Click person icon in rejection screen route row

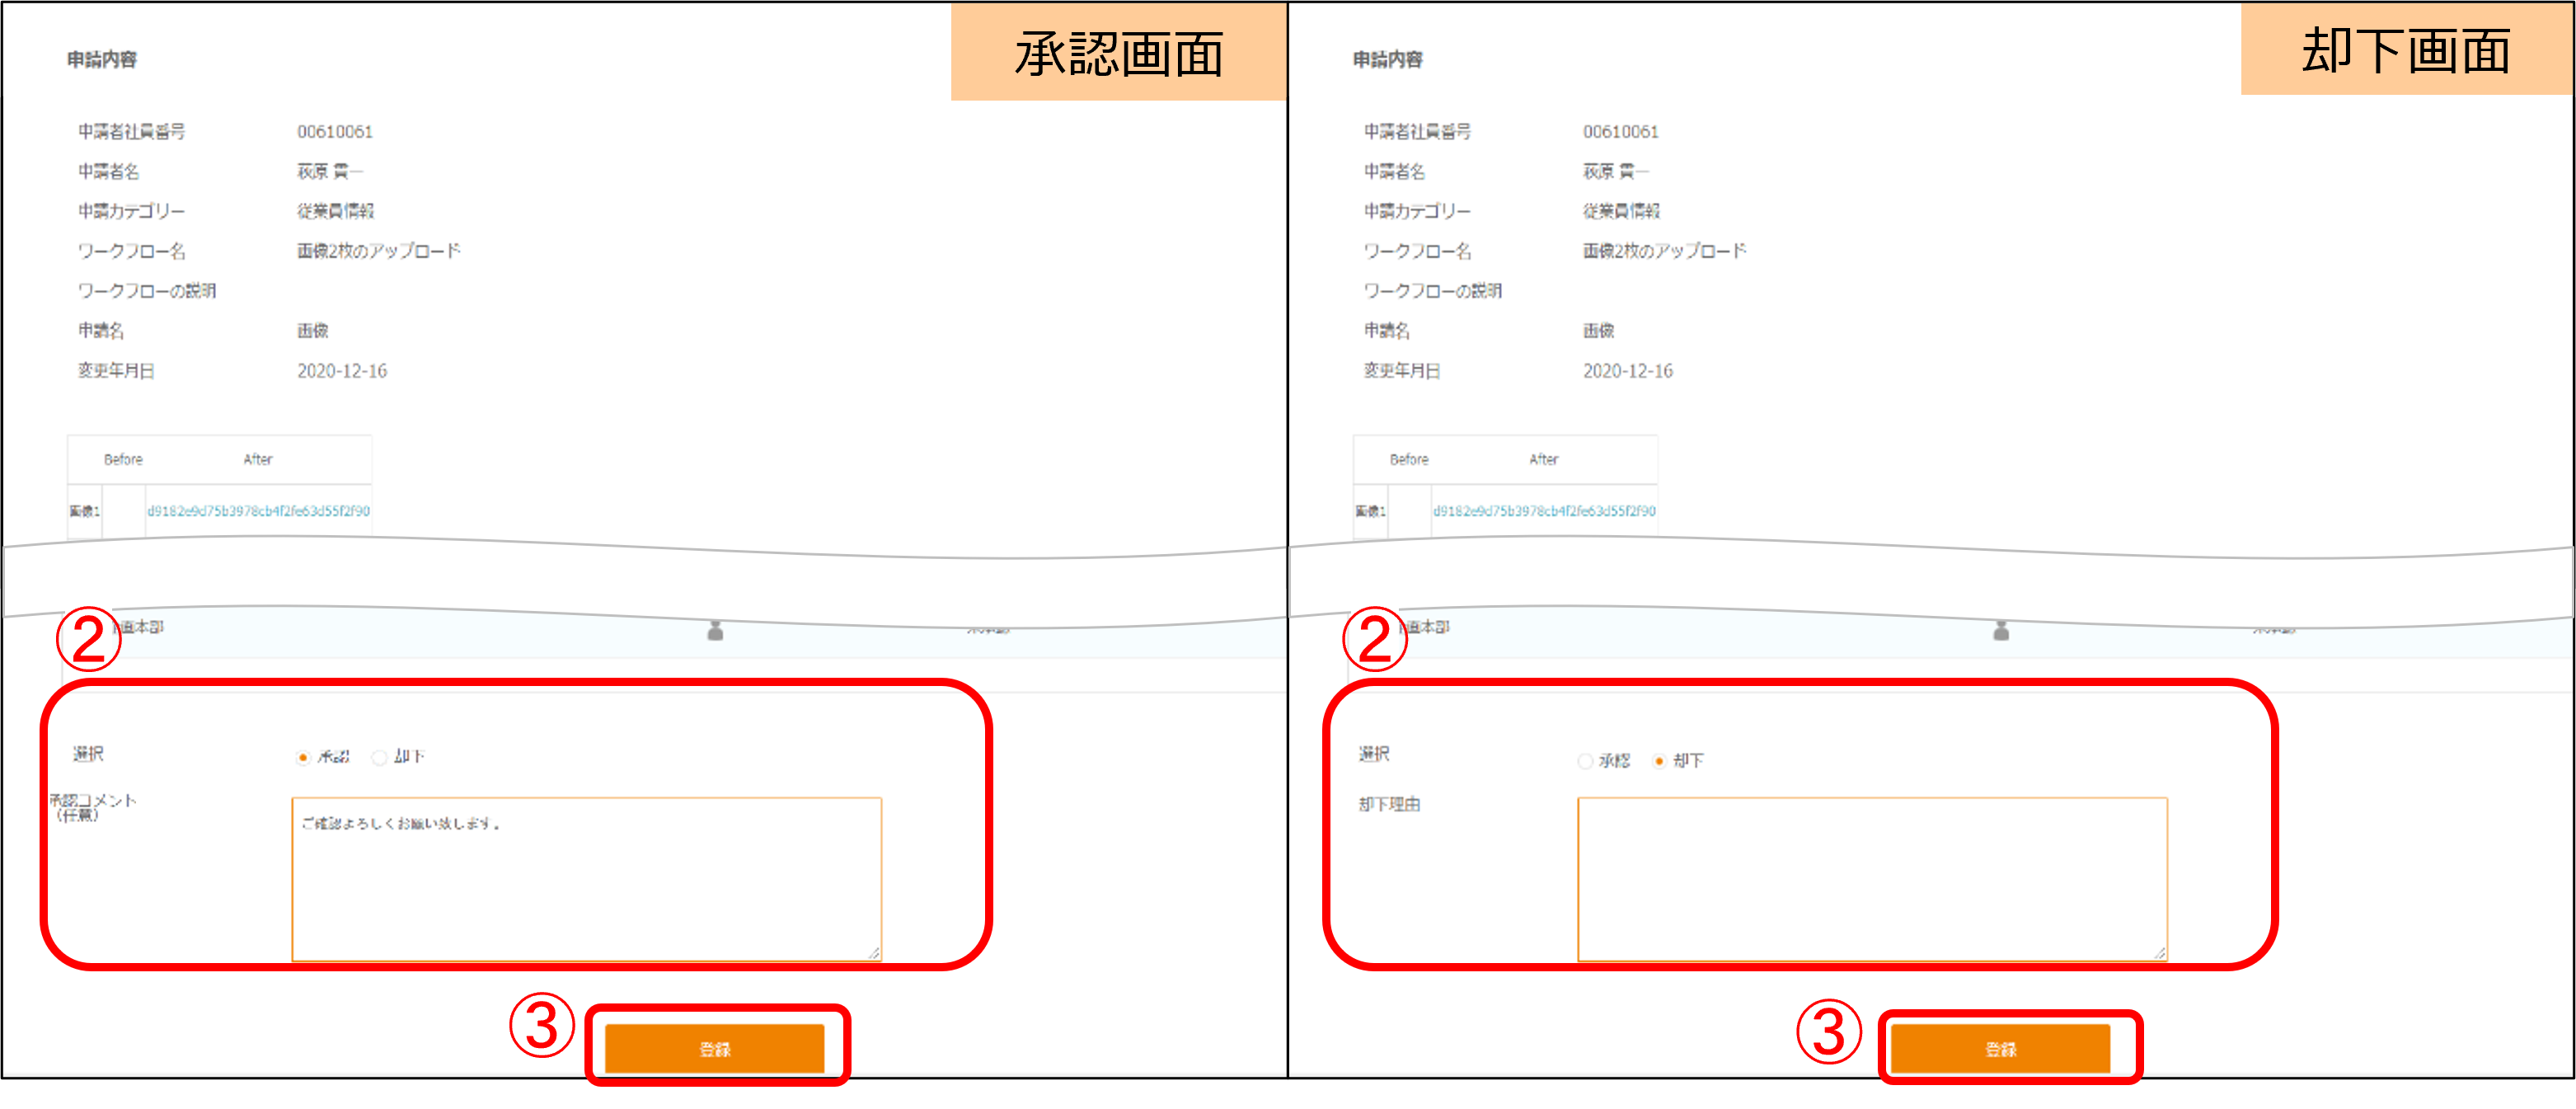click(x=2001, y=630)
